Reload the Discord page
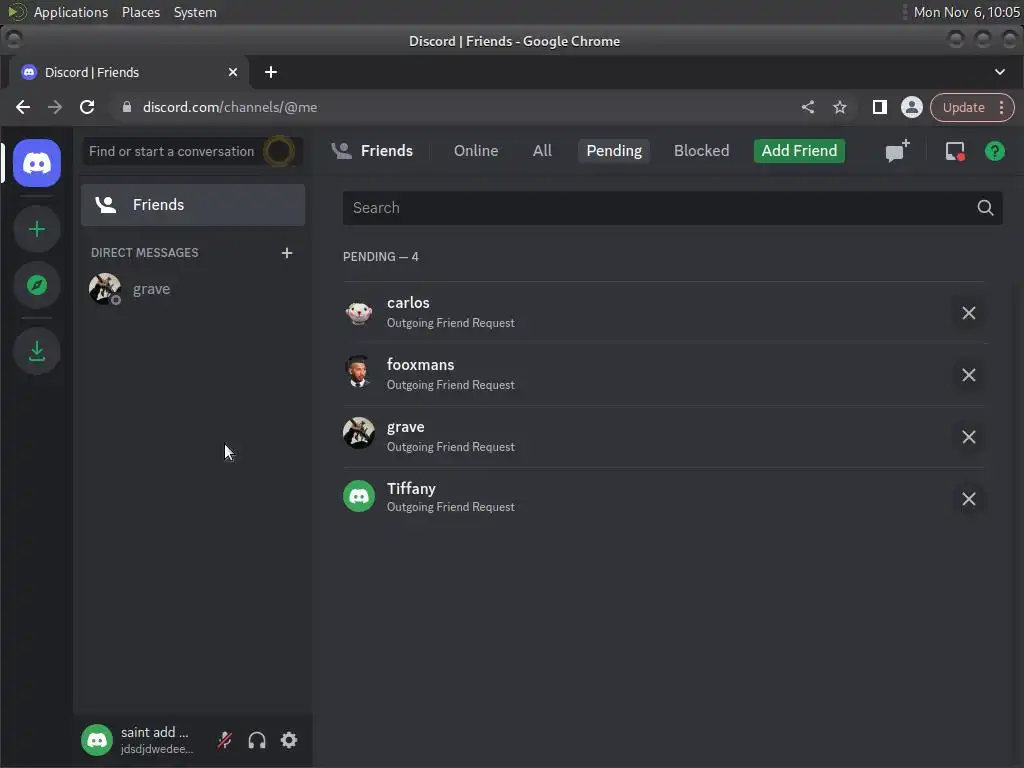The image size is (1024, 768). click(x=87, y=107)
